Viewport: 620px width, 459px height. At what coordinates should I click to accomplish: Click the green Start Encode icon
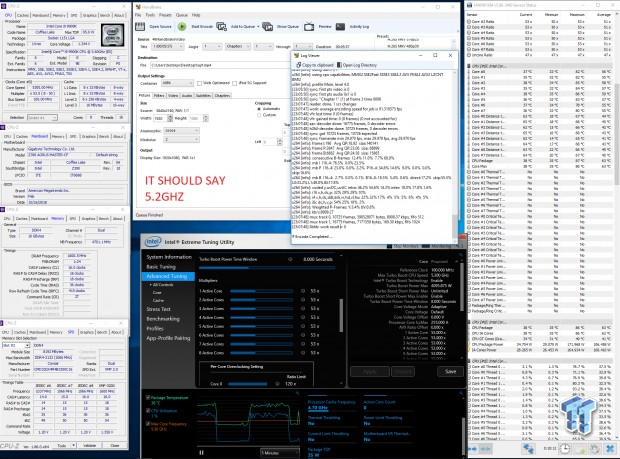click(x=182, y=26)
